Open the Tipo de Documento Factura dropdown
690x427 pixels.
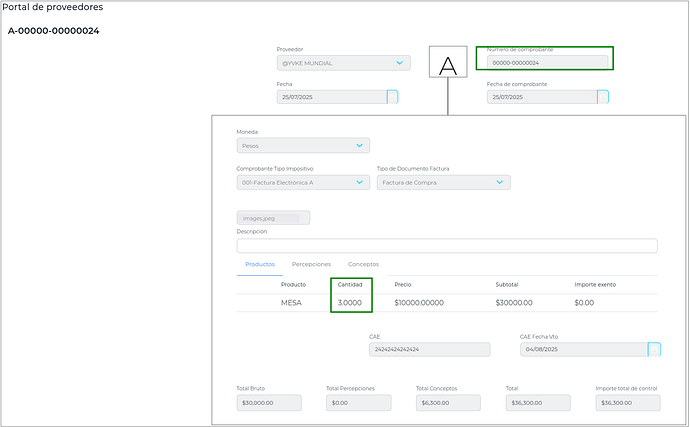pos(500,183)
